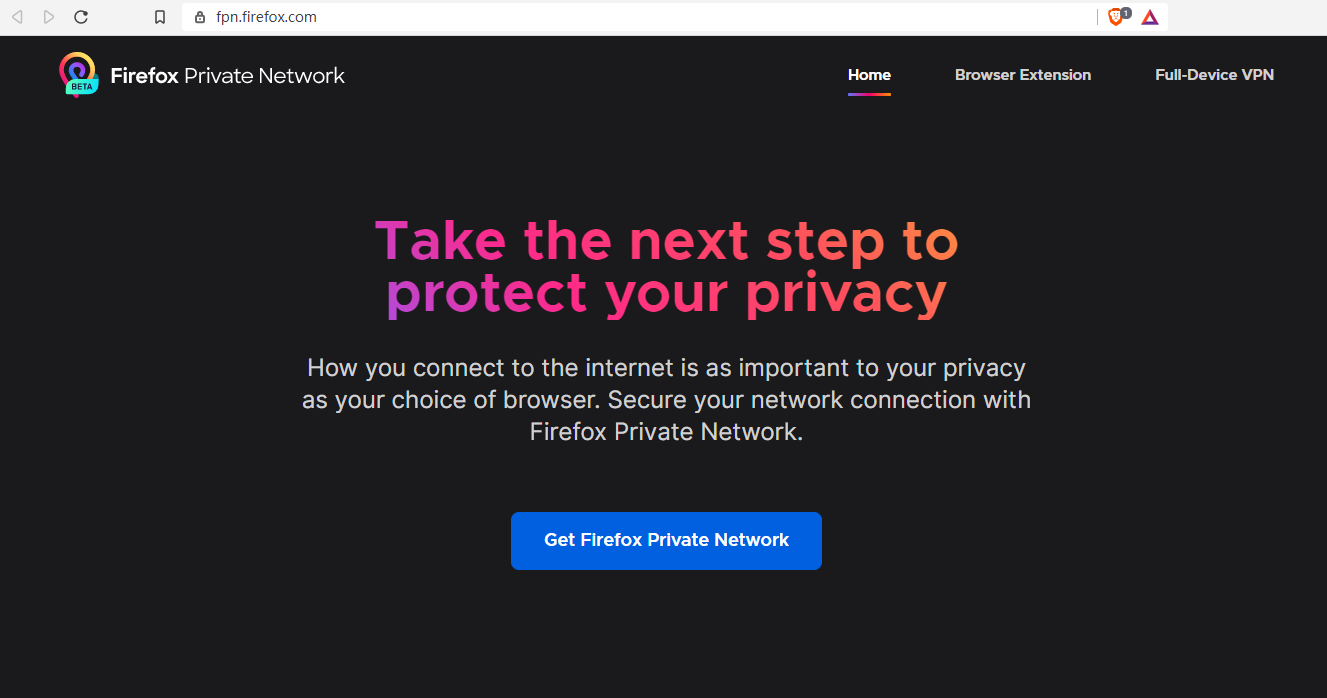
Task: Open the Brave Shields lion icon
Action: 1116,17
